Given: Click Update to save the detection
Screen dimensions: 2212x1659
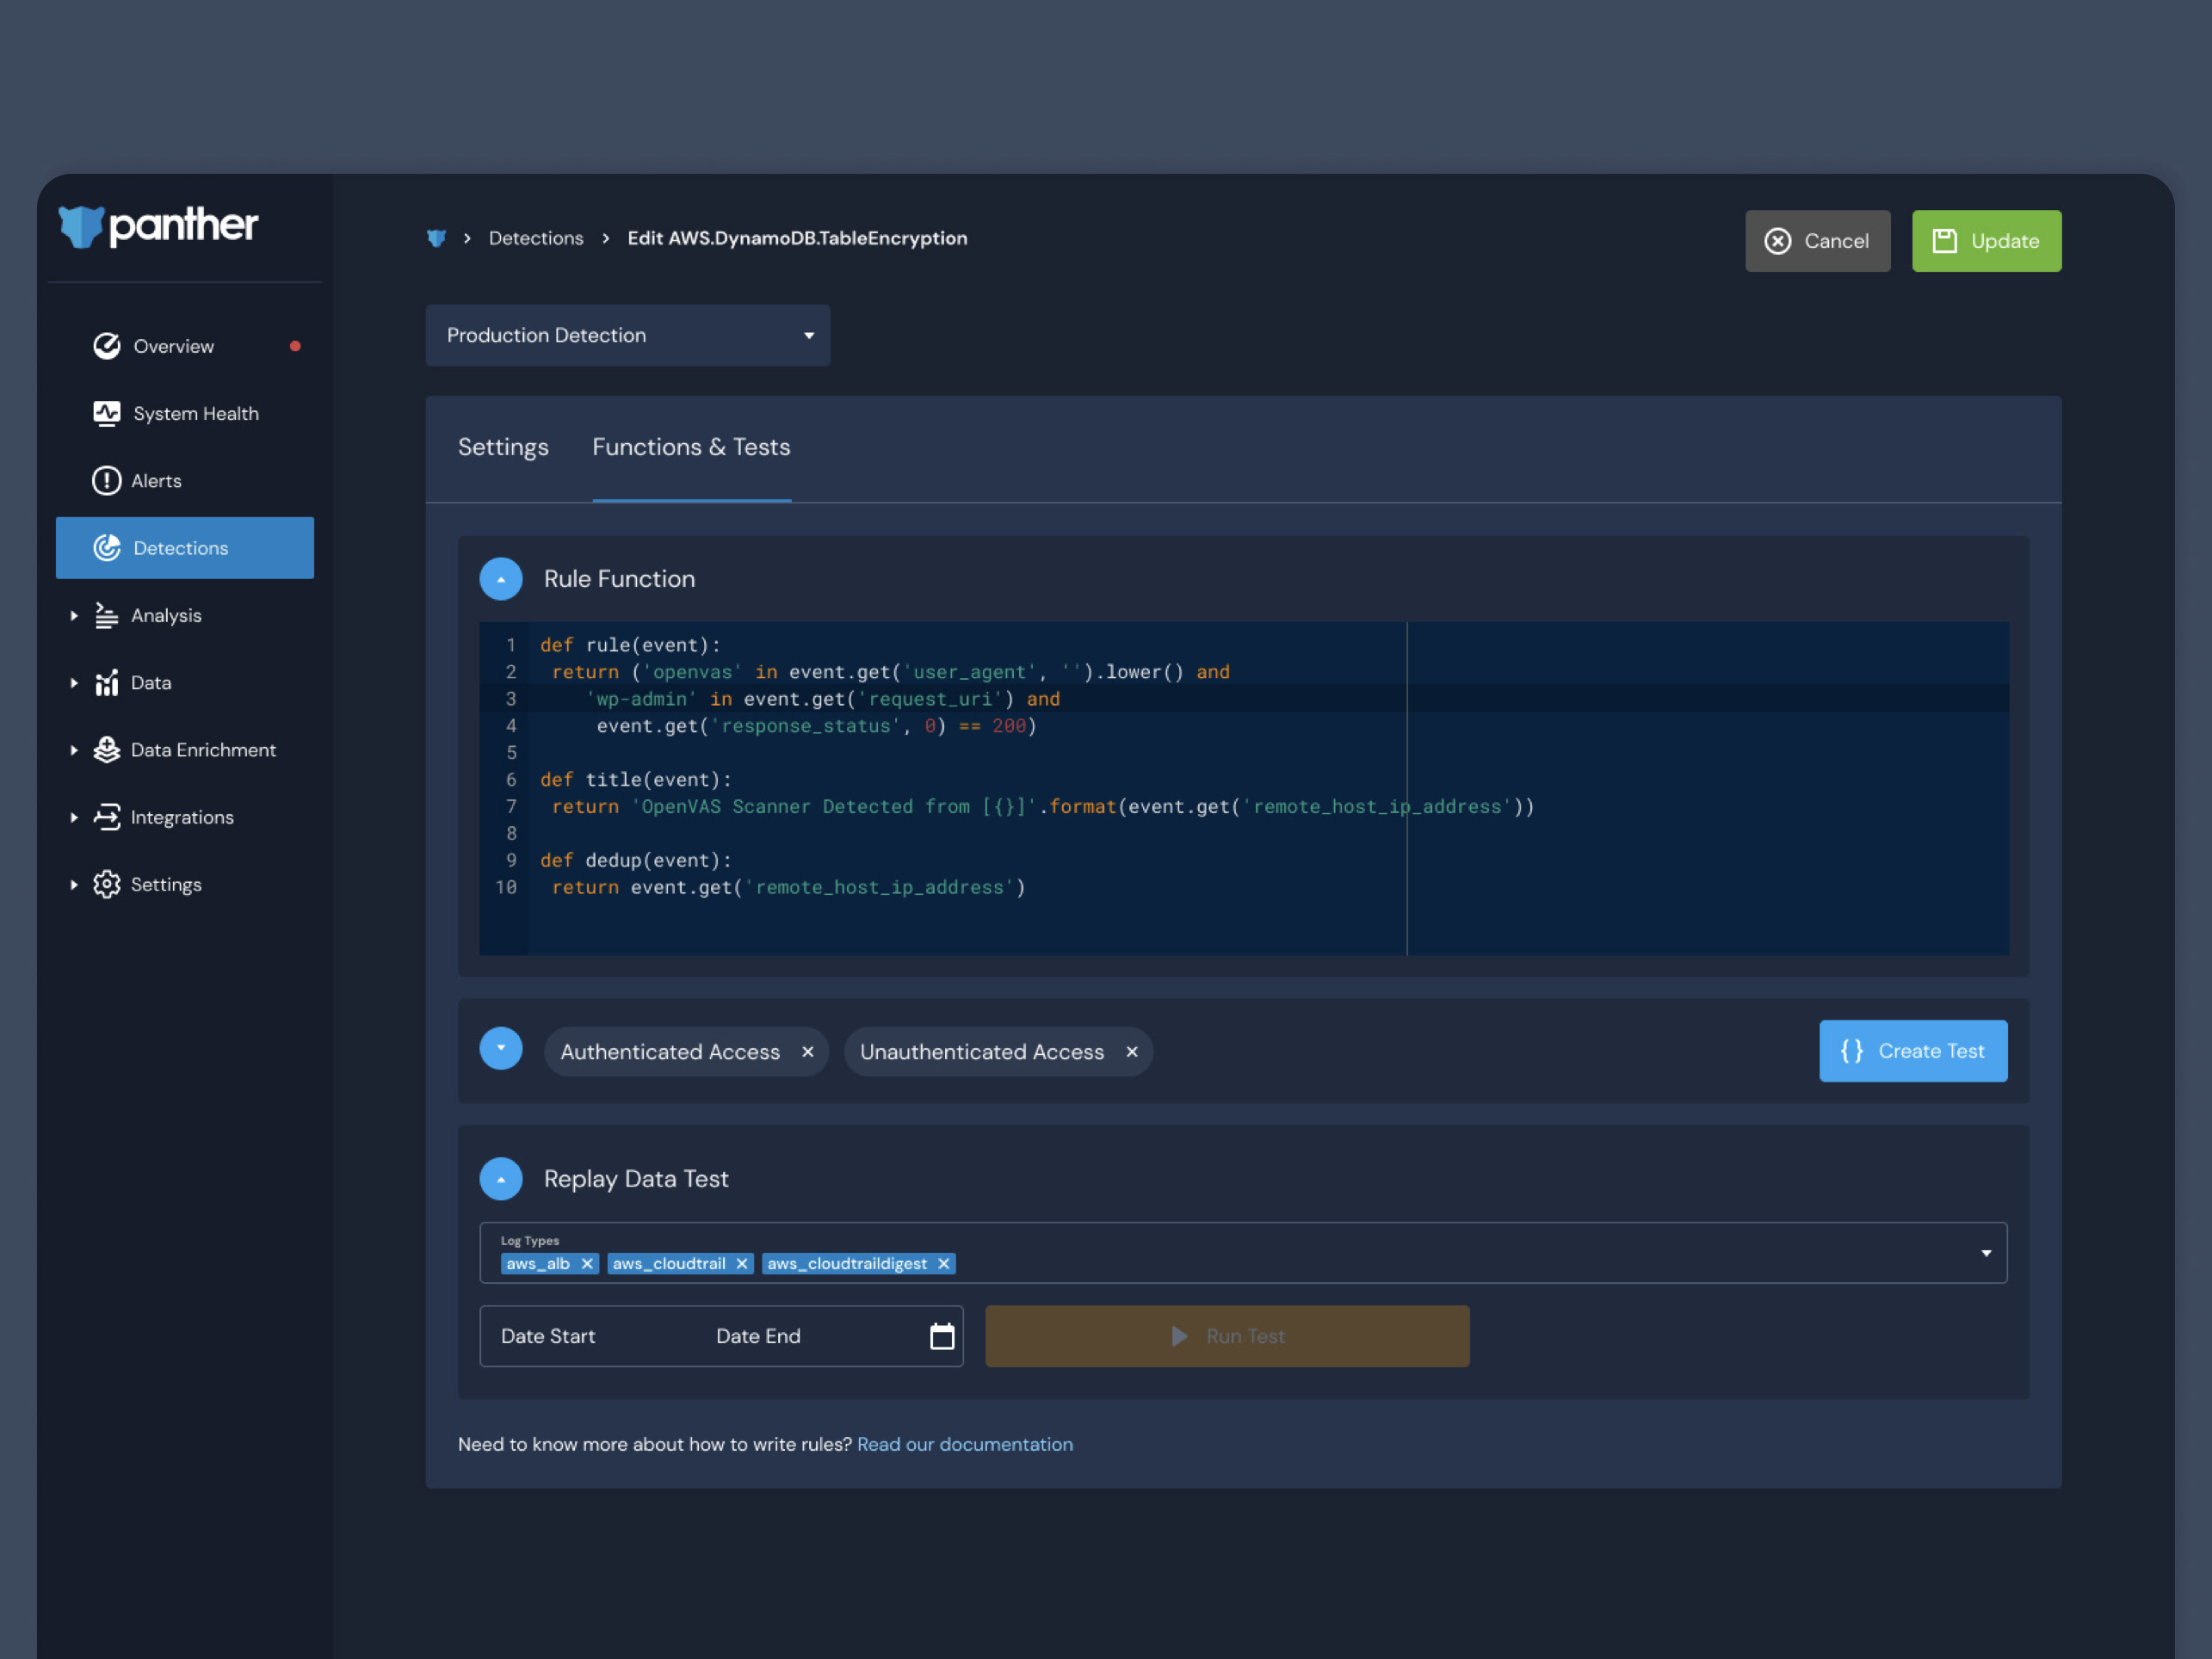Looking at the screenshot, I should pos(1987,241).
